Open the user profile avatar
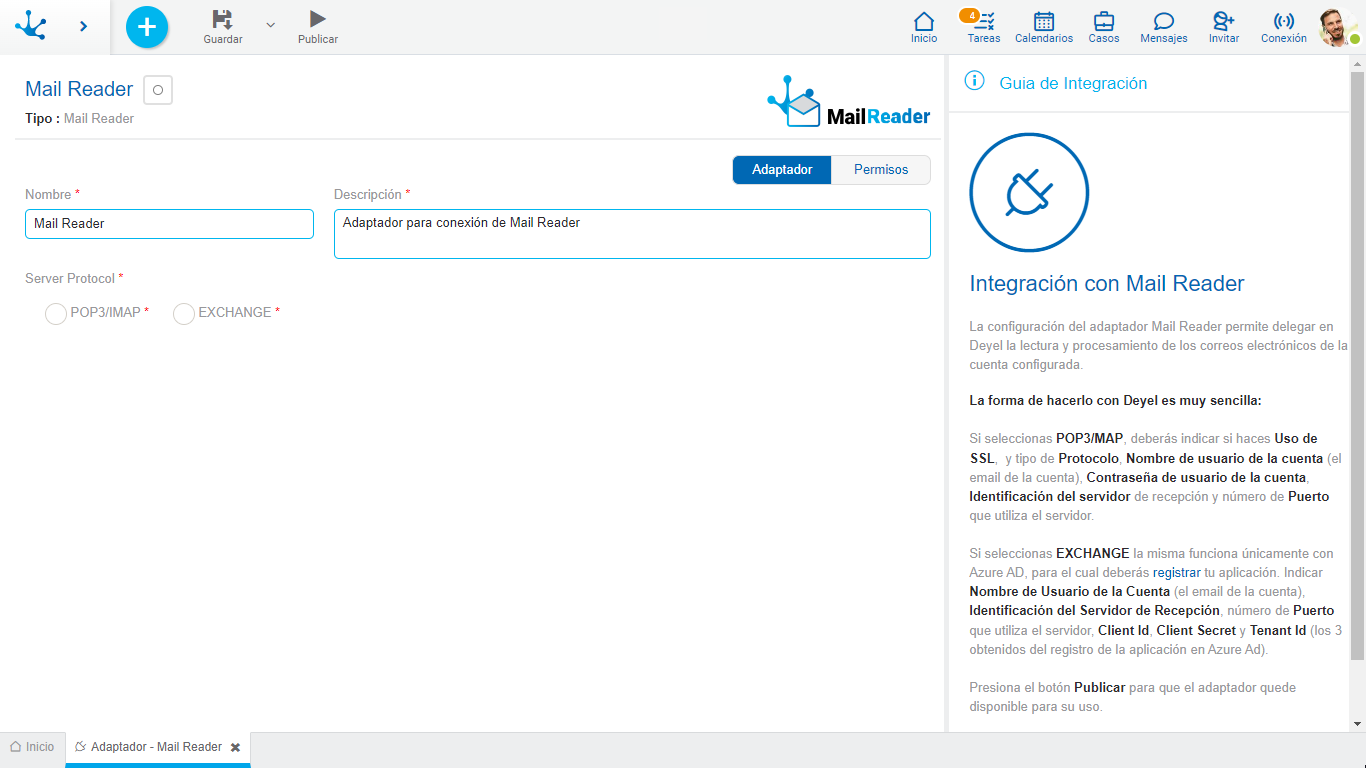The width and height of the screenshot is (1366, 768). coord(1338,27)
